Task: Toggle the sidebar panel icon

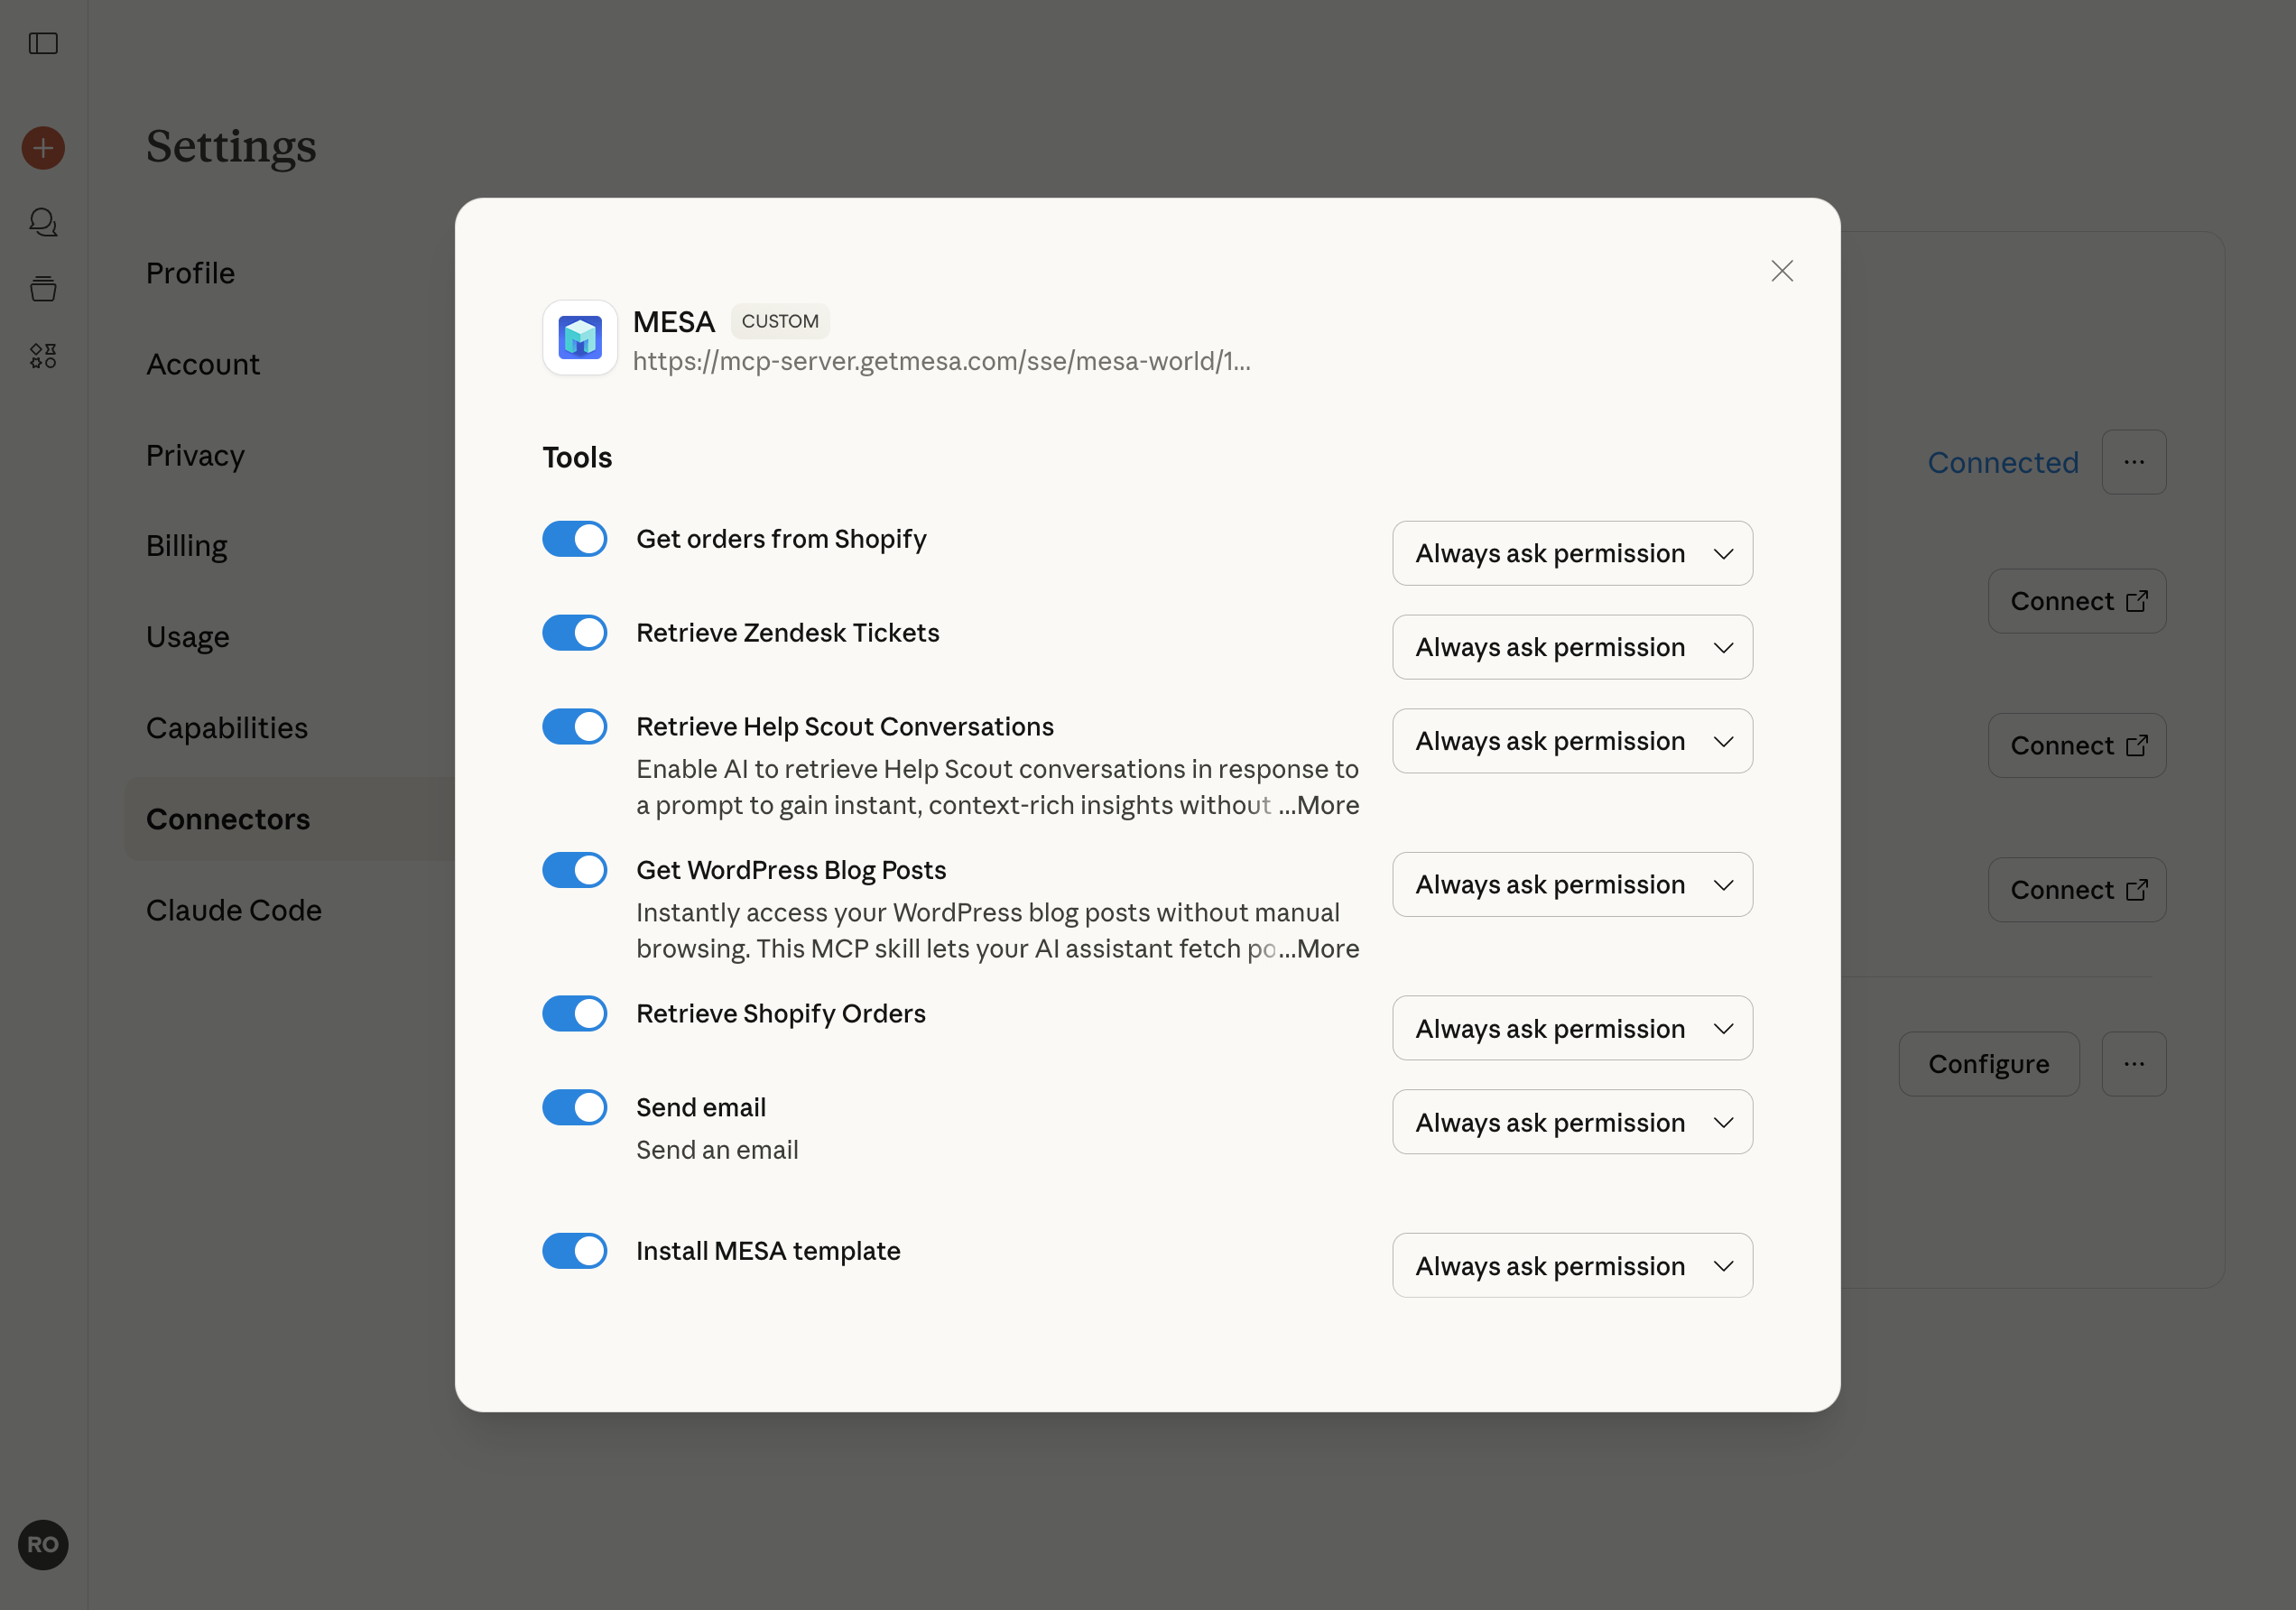Action: (x=43, y=43)
